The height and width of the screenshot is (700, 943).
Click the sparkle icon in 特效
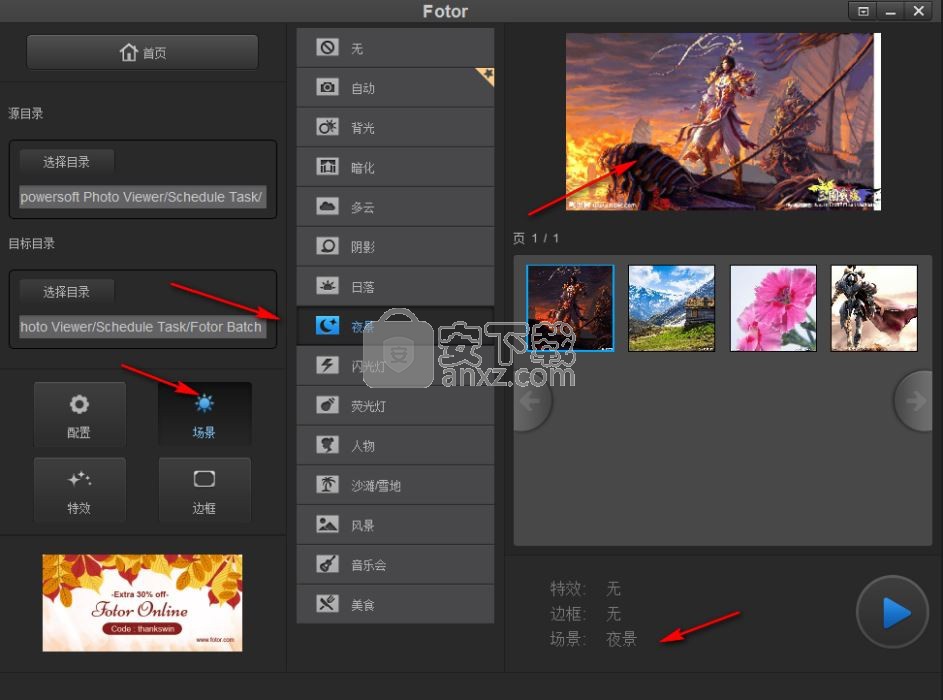tap(79, 479)
